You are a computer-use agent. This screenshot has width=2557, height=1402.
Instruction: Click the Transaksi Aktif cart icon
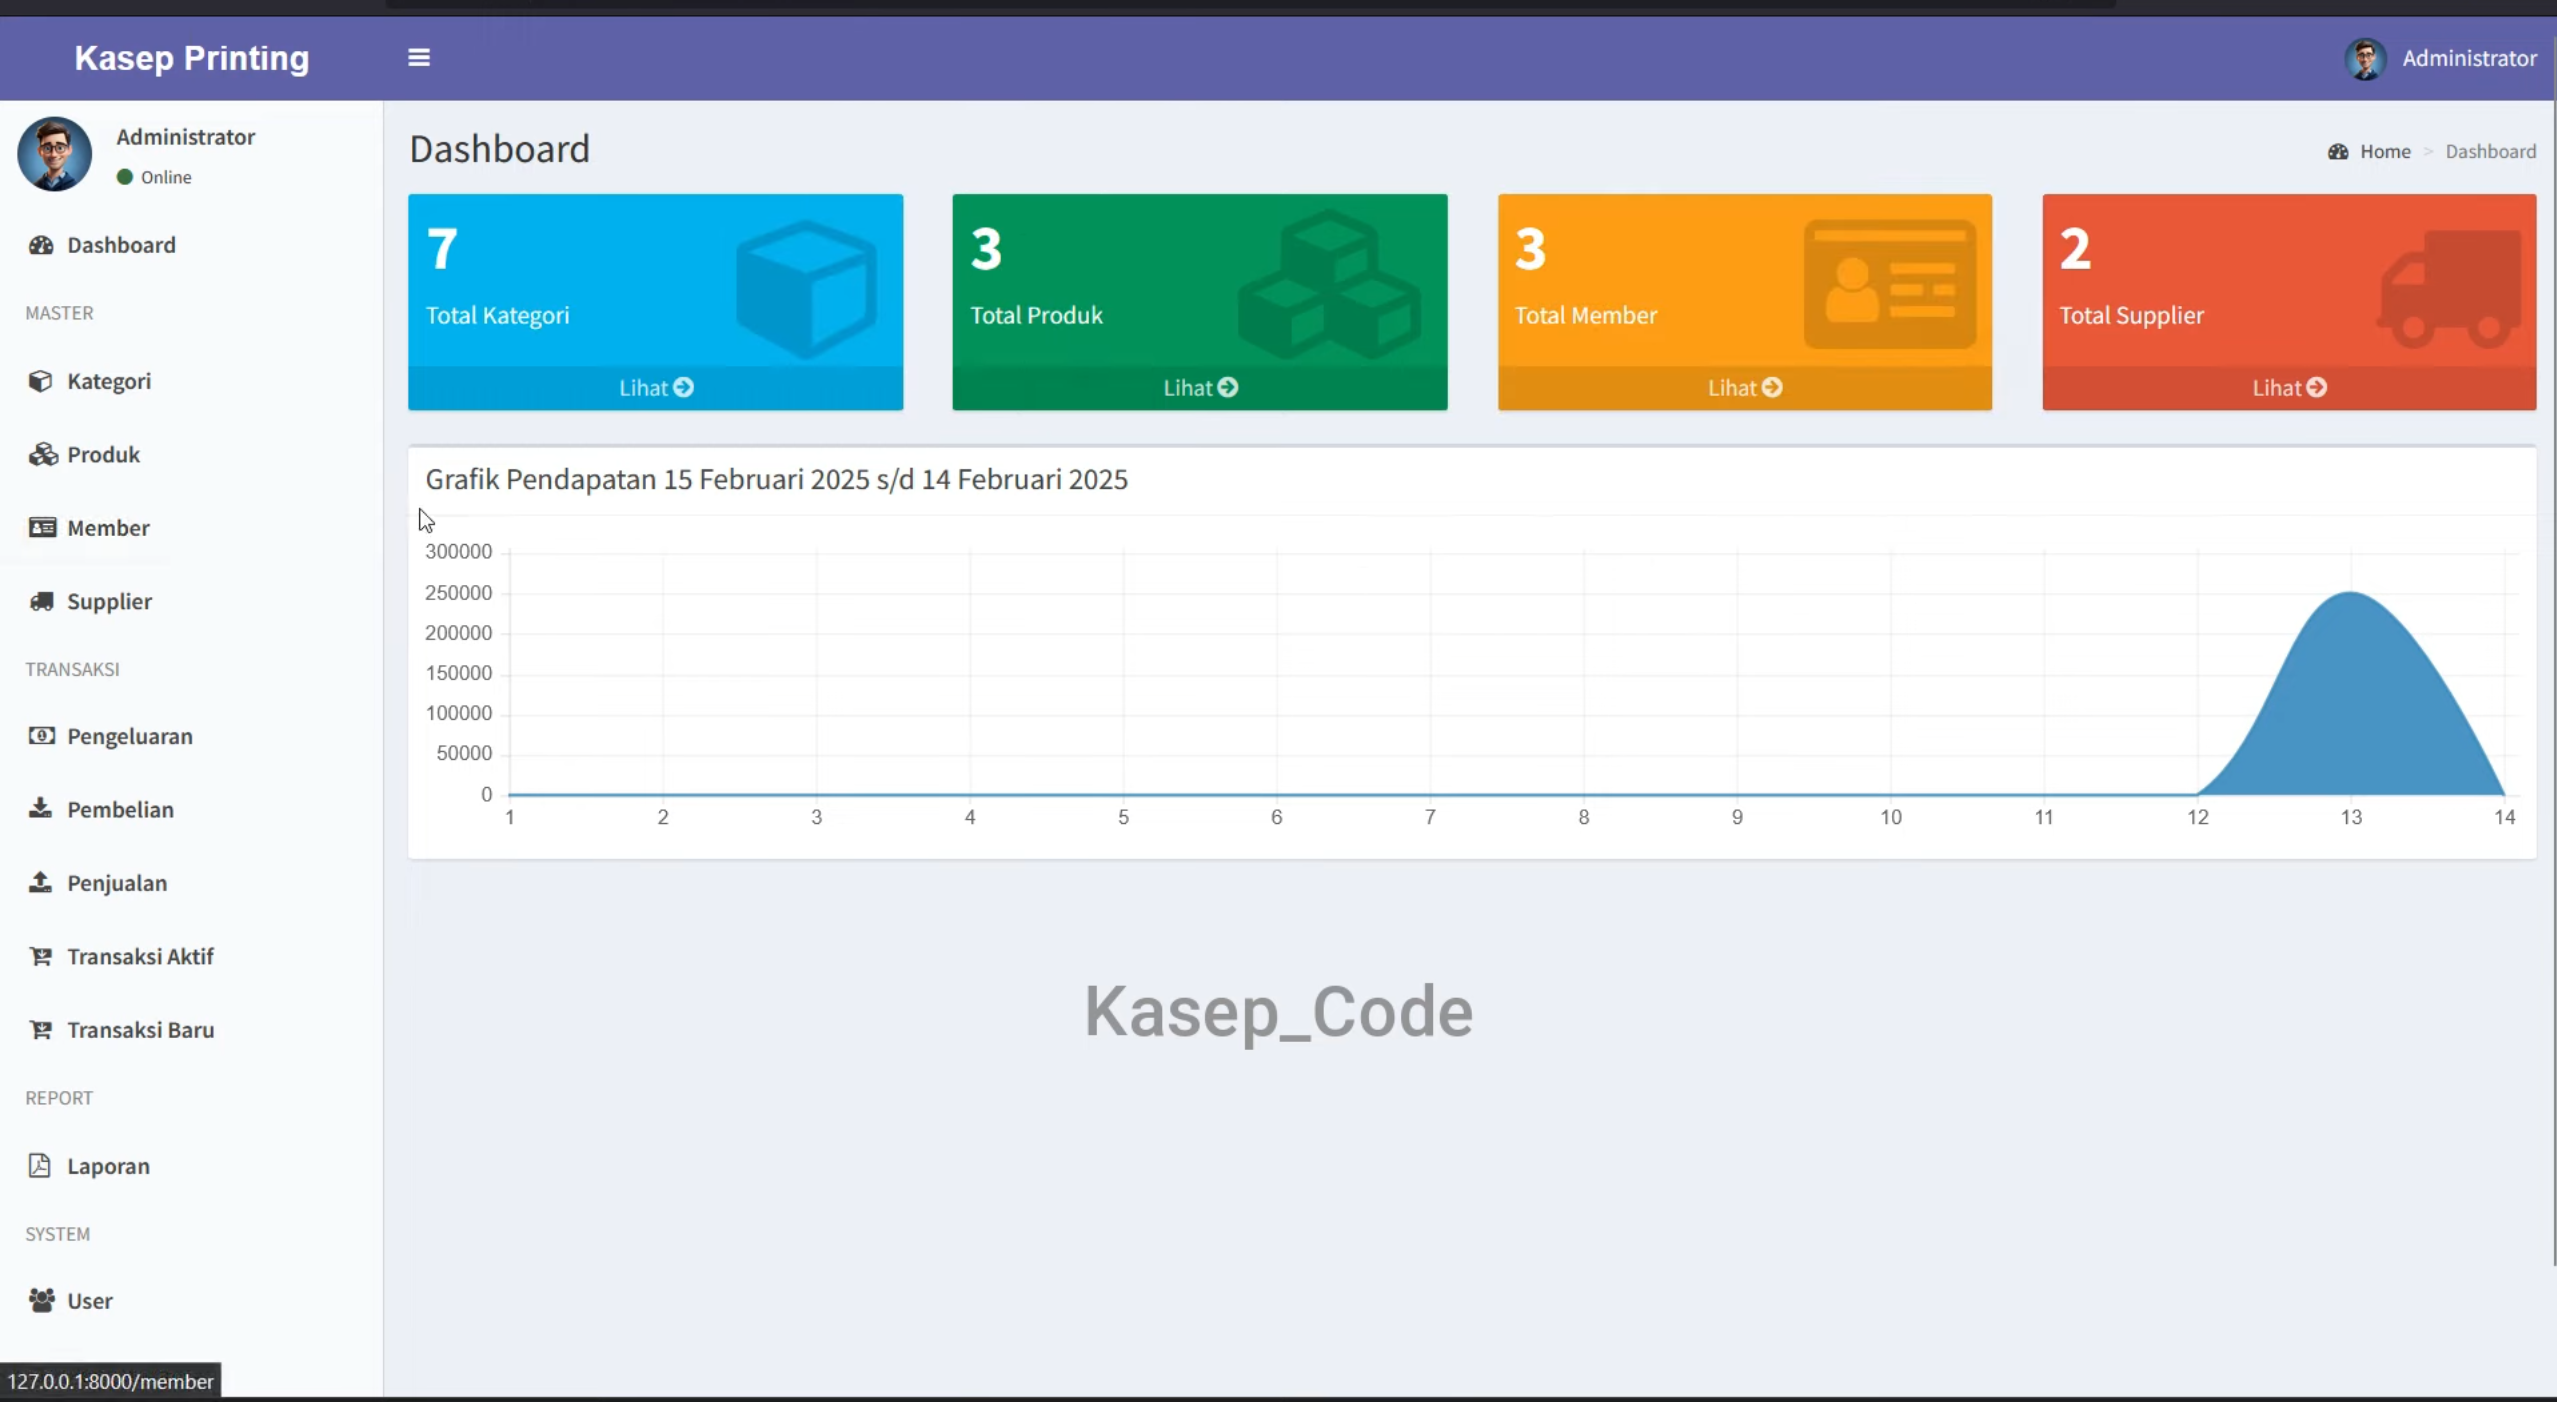[41, 956]
